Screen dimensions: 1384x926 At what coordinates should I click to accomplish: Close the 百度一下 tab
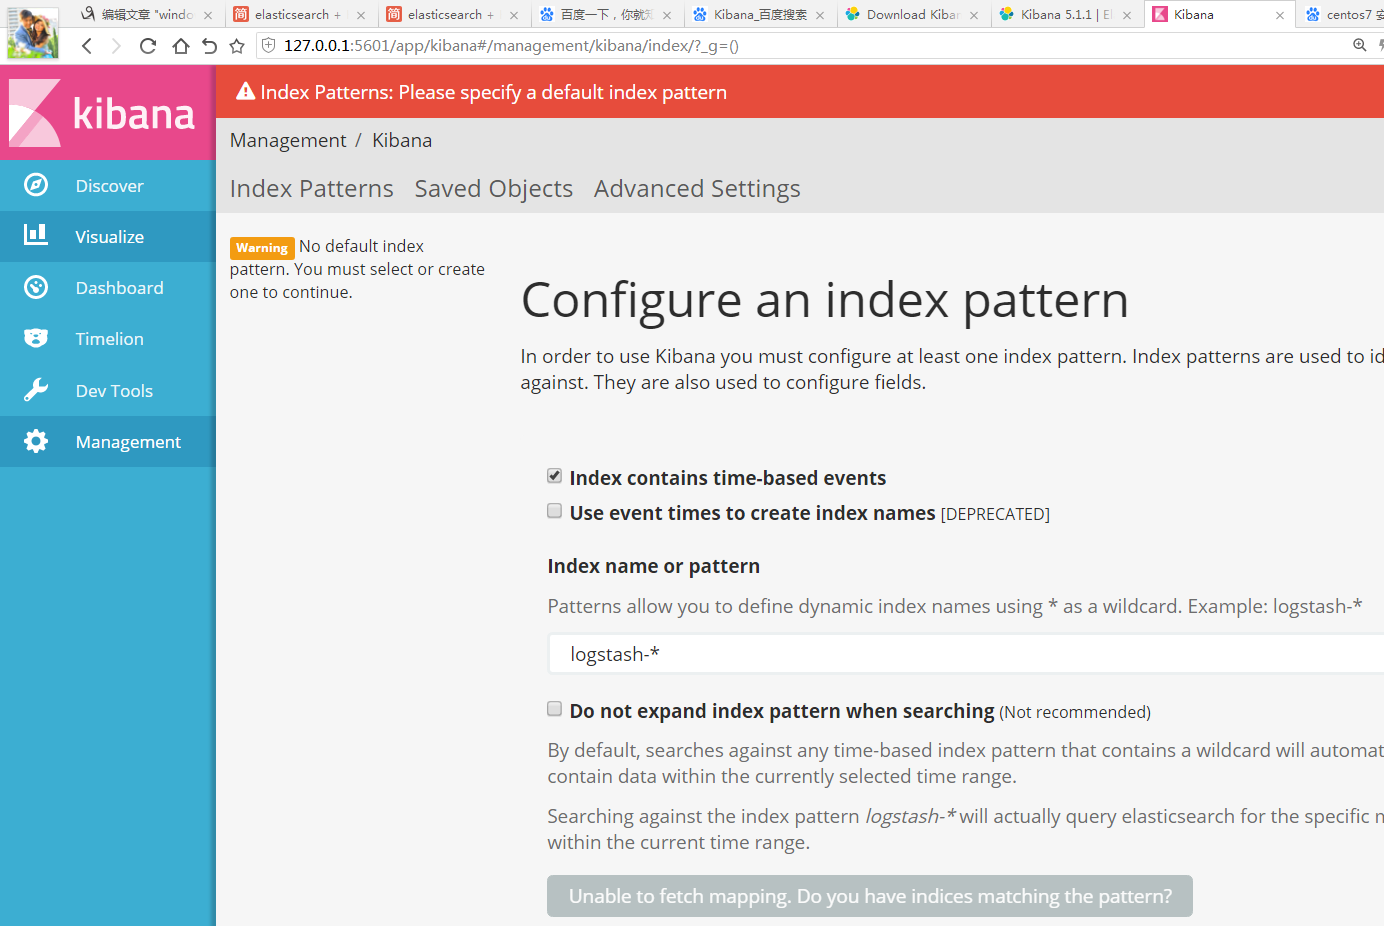click(667, 15)
